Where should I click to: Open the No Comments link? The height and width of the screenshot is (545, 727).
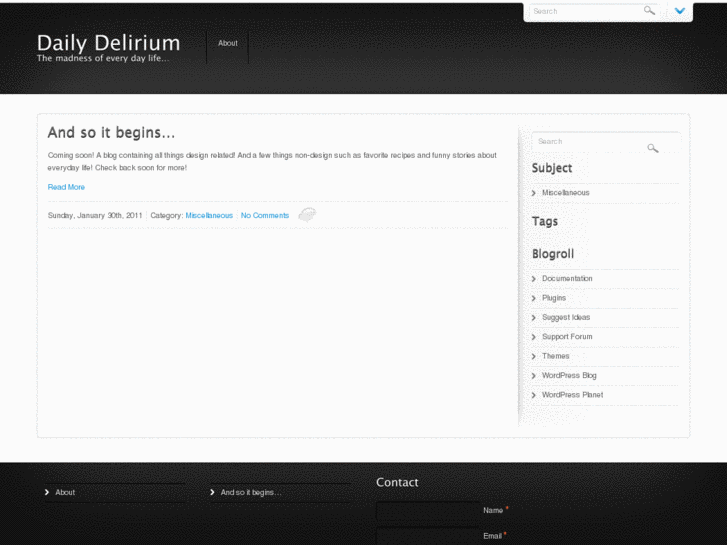pos(265,215)
